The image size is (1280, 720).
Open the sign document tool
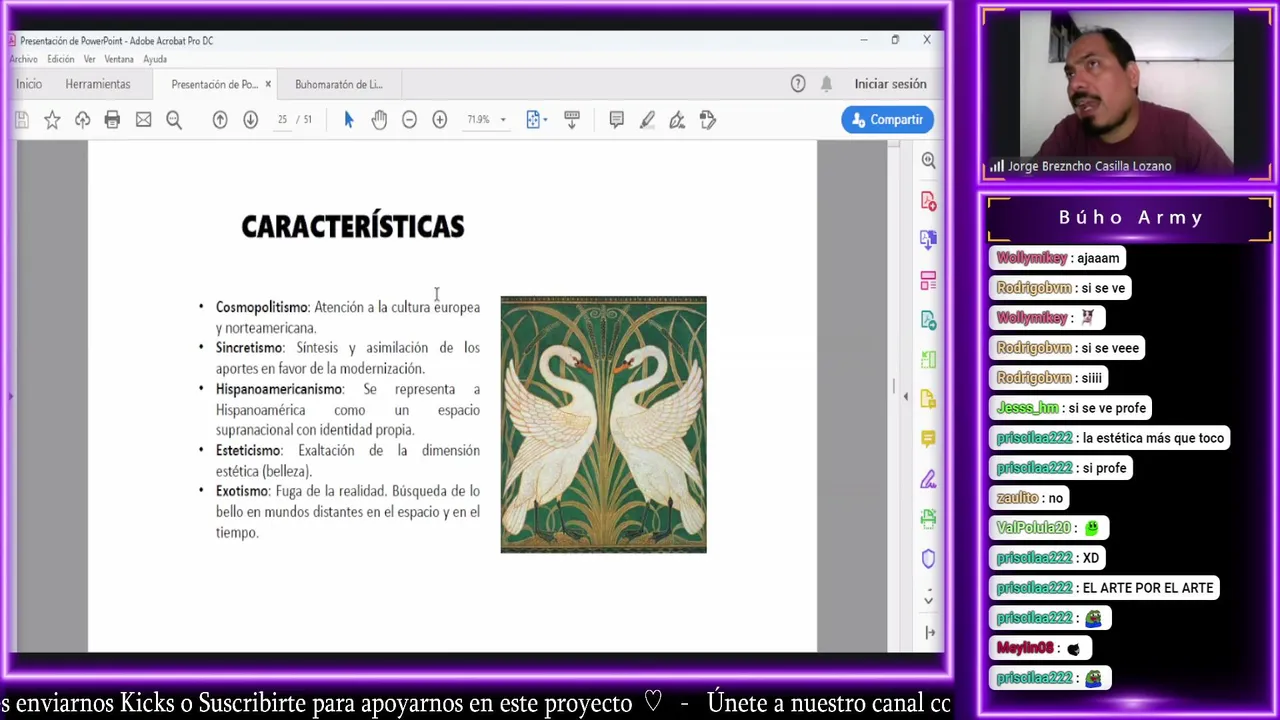pos(677,120)
